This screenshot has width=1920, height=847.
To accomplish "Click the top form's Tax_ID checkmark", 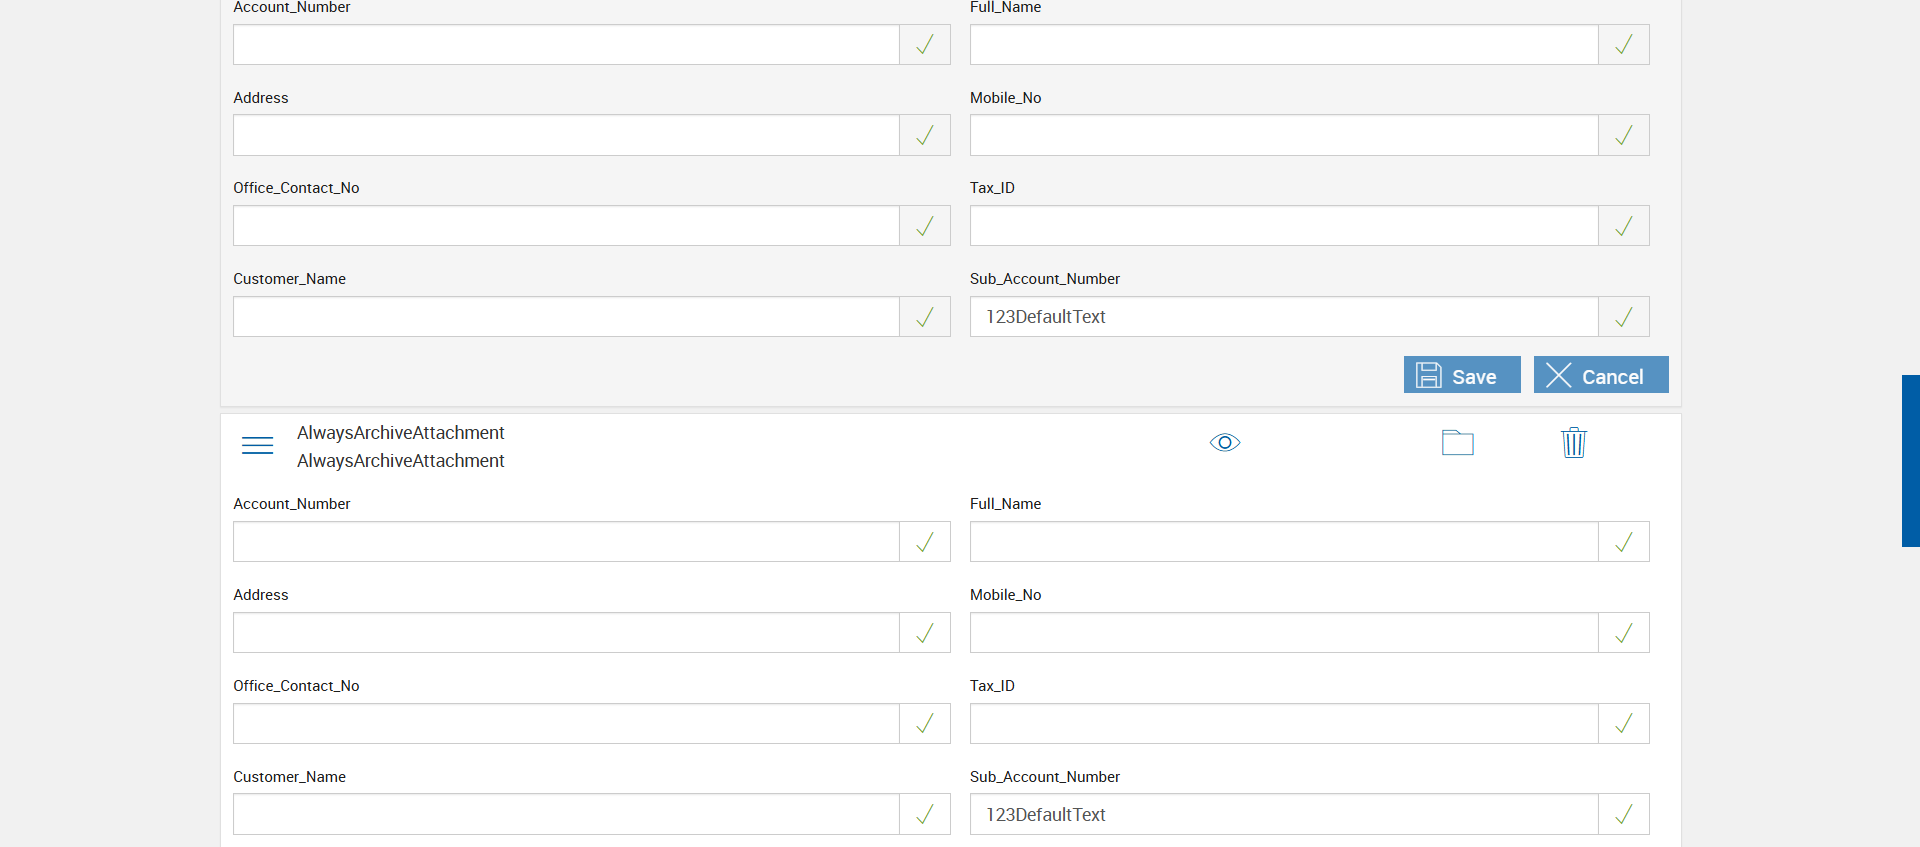I will pyautogui.click(x=1623, y=226).
